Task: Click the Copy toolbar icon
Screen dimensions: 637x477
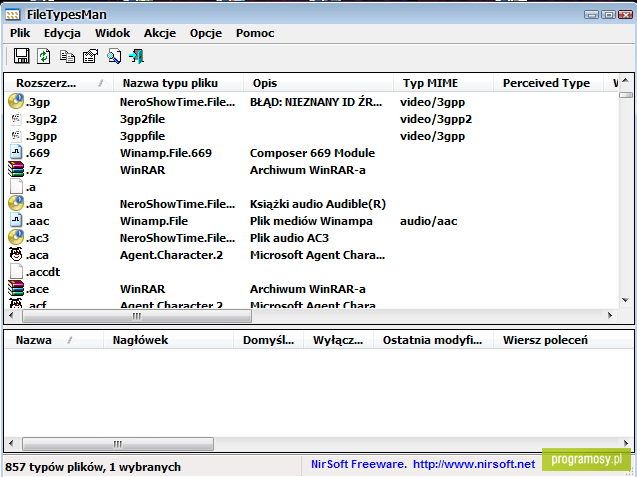Action: click(x=67, y=56)
